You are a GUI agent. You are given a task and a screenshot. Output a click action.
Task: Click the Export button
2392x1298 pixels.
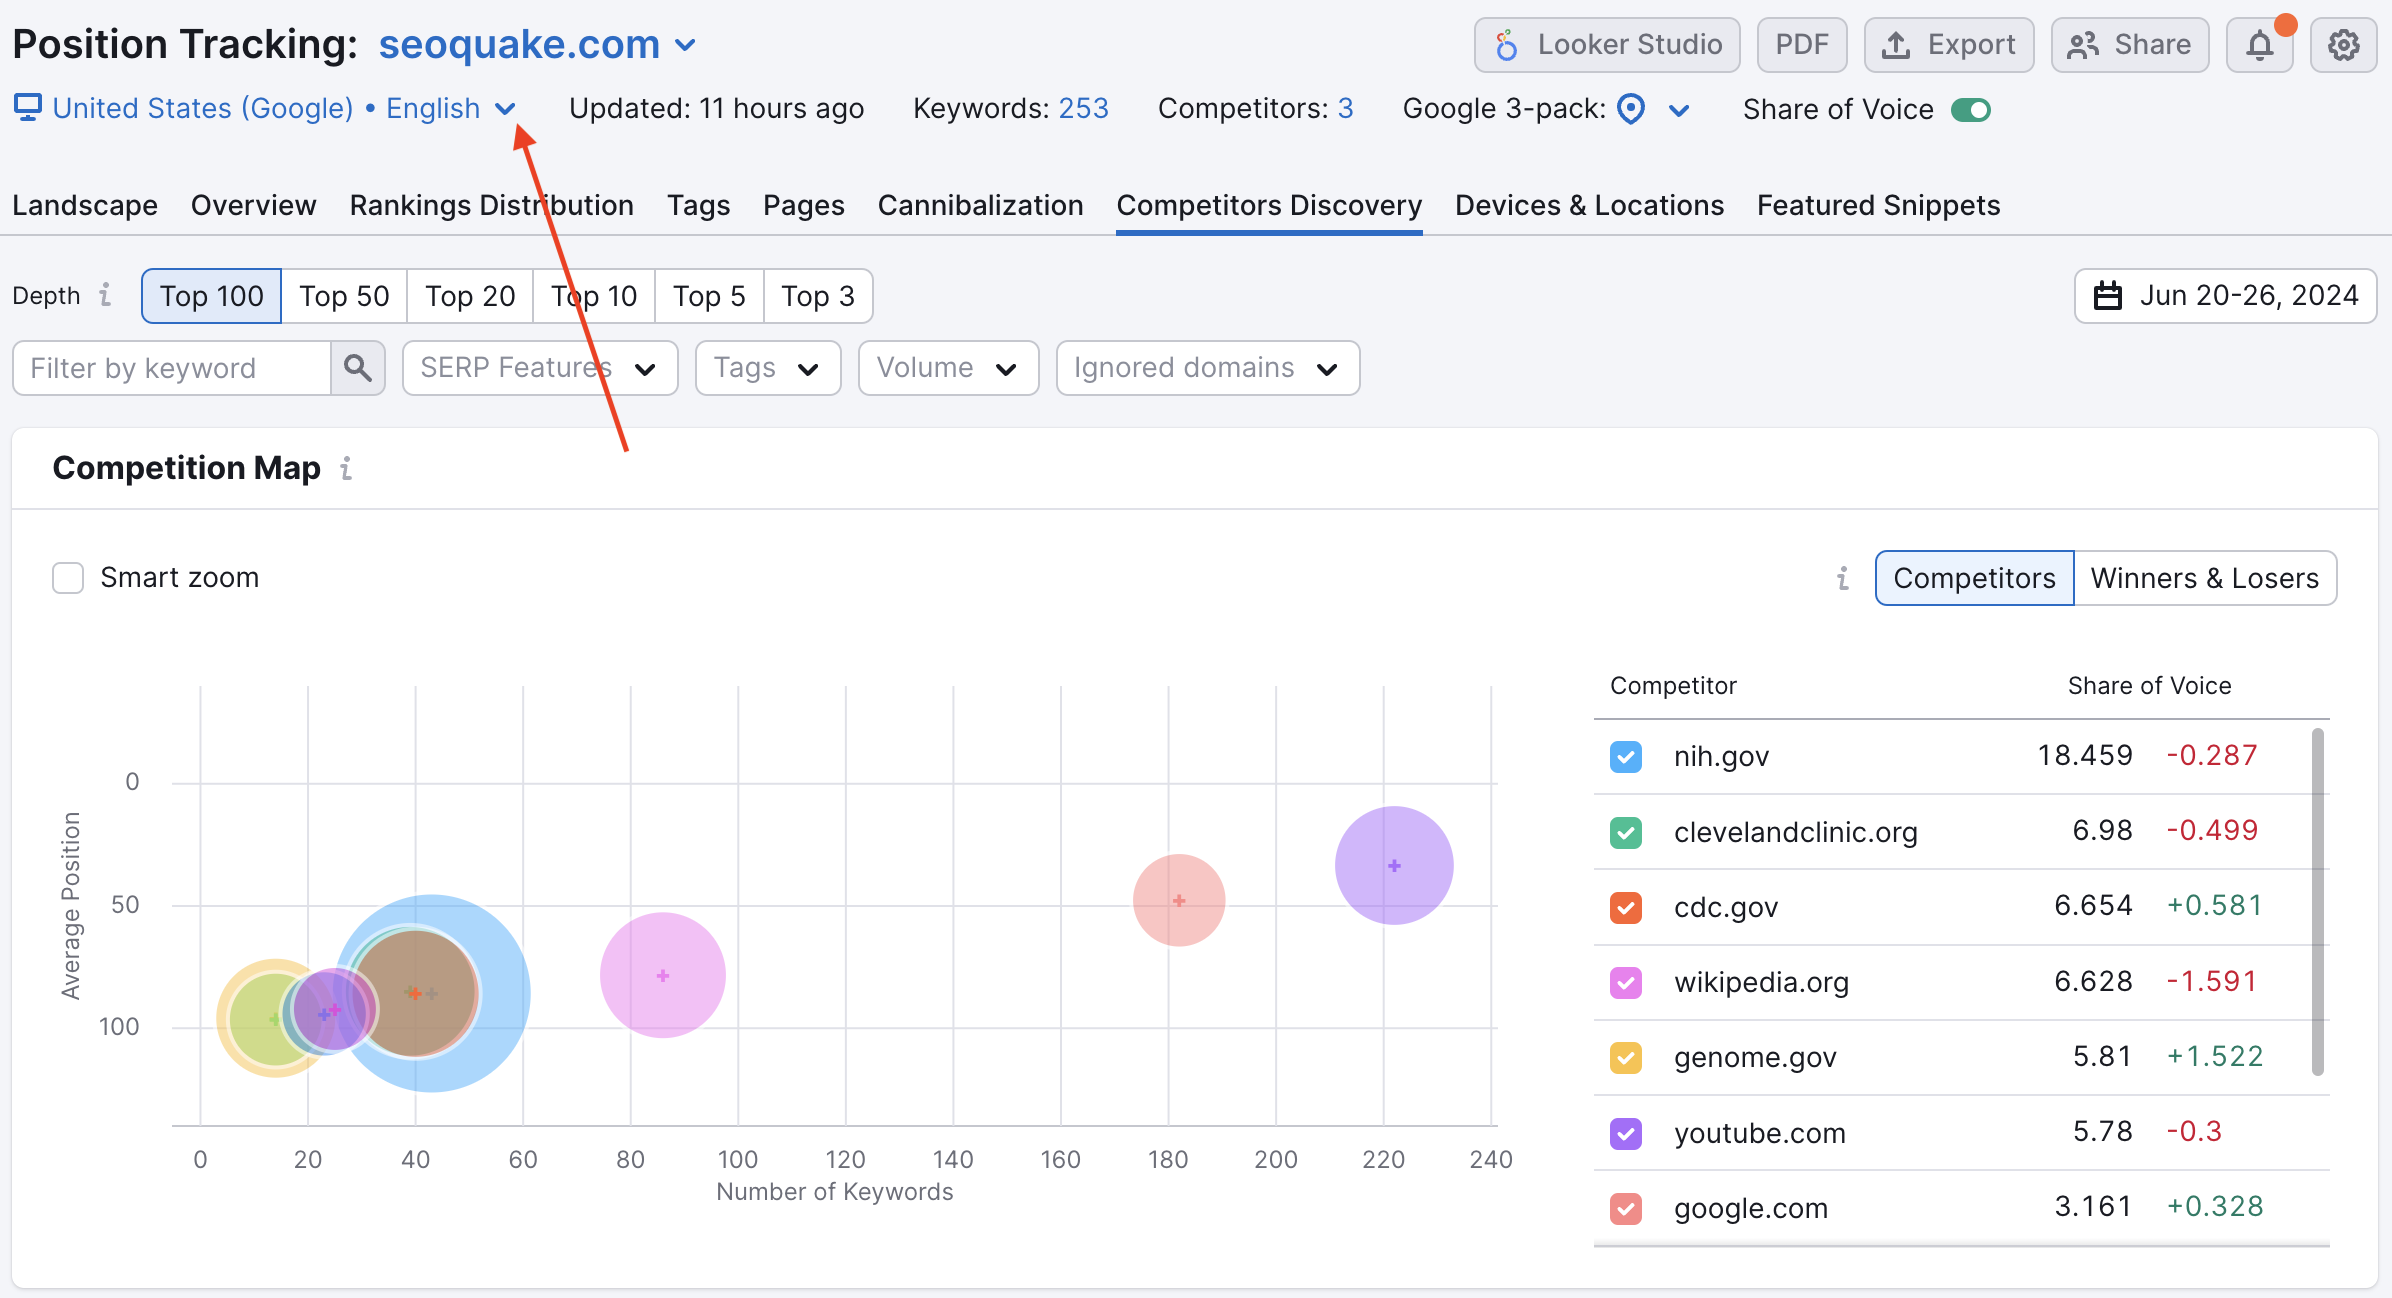(x=1949, y=45)
